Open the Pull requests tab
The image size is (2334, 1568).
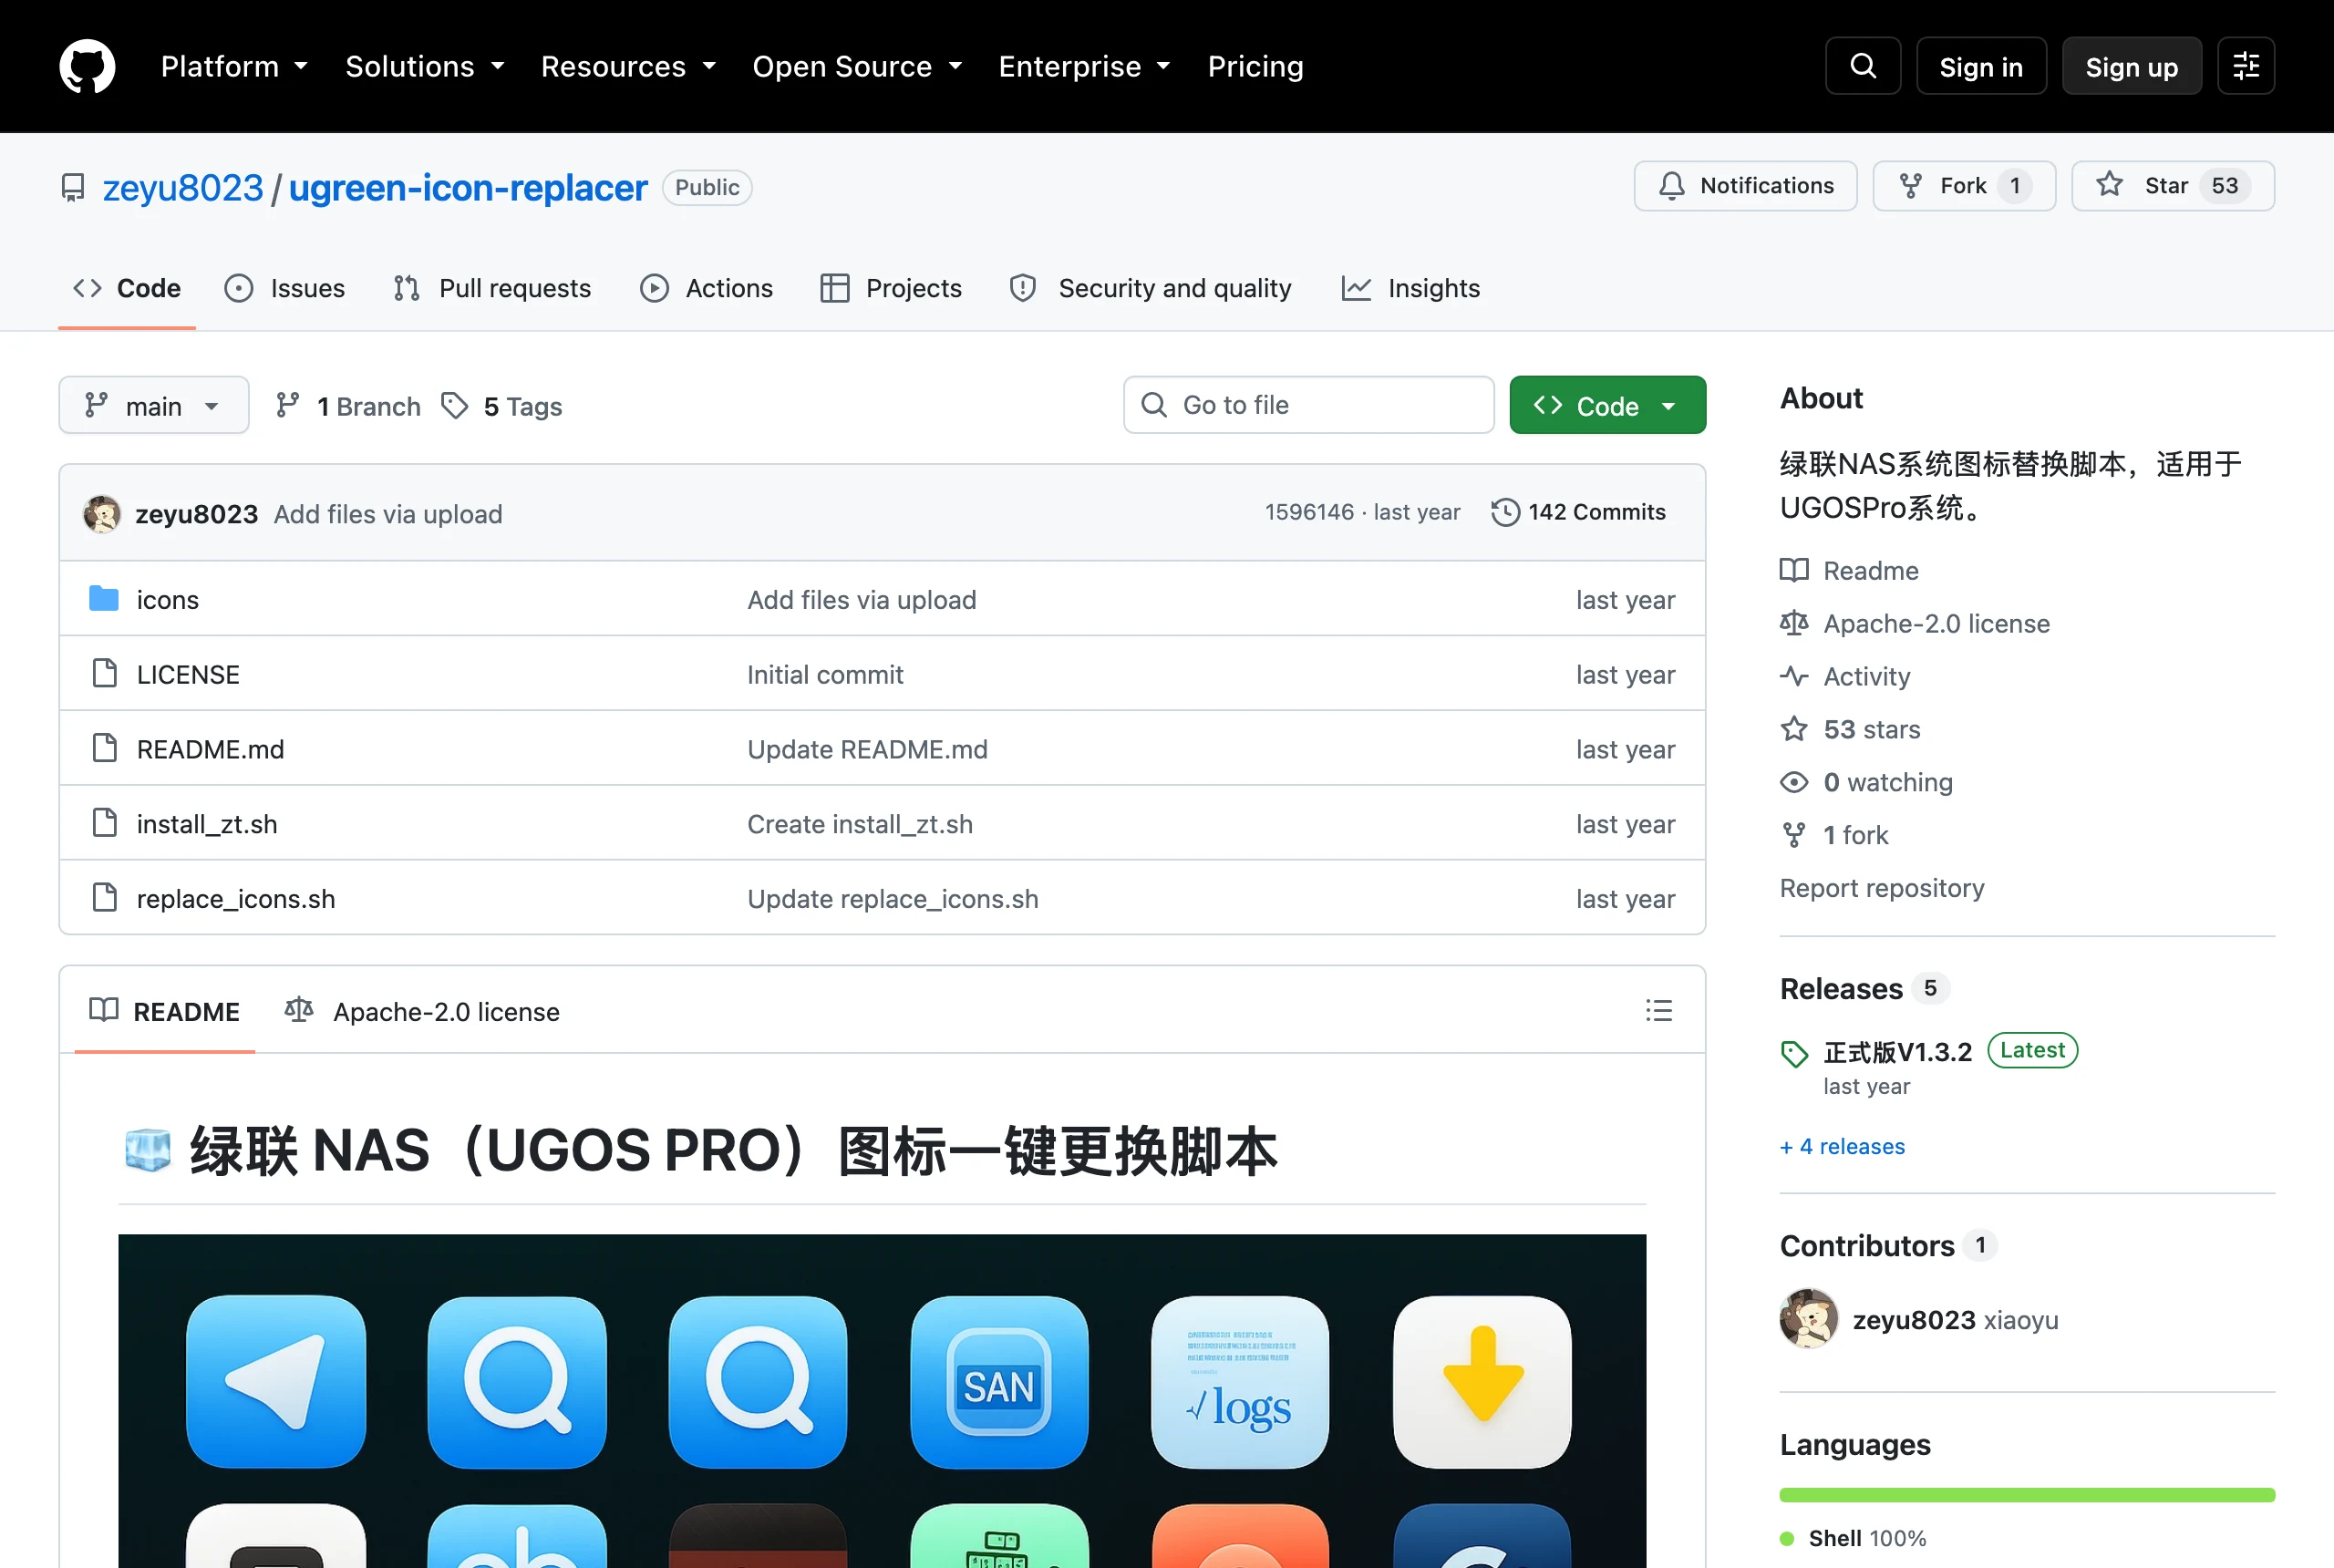(x=492, y=288)
